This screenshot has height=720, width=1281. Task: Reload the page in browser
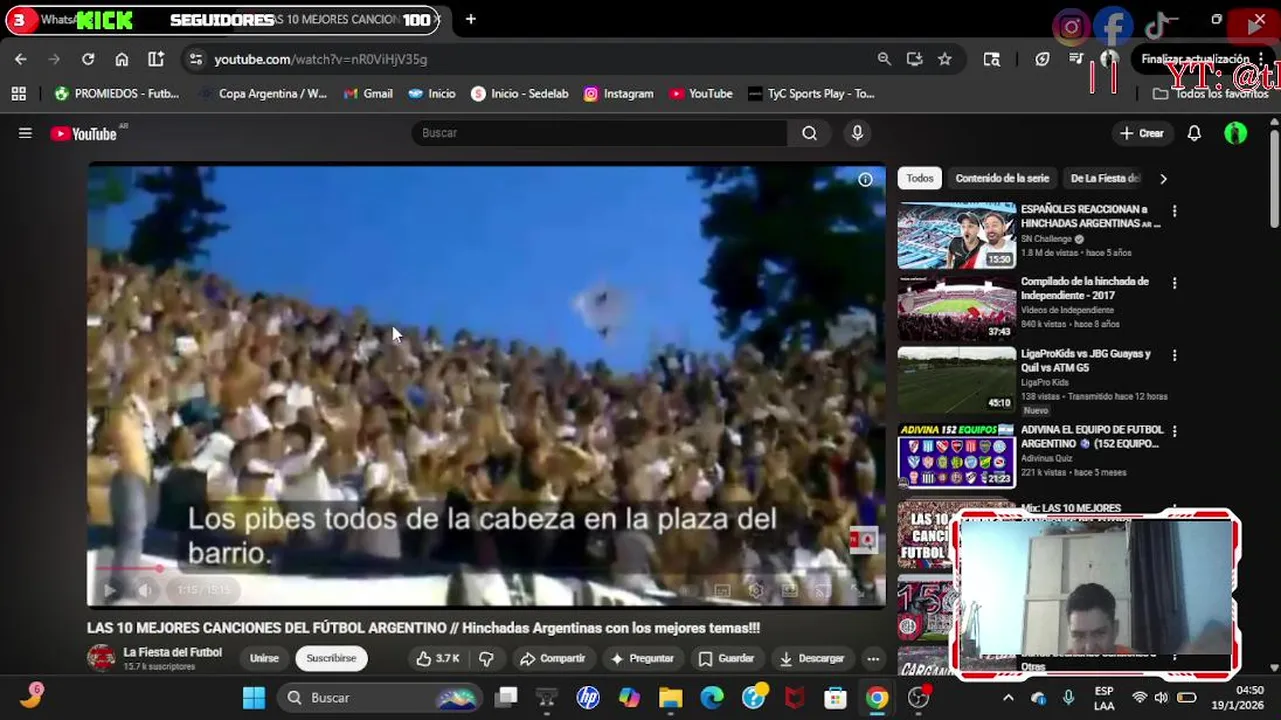[88, 59]
